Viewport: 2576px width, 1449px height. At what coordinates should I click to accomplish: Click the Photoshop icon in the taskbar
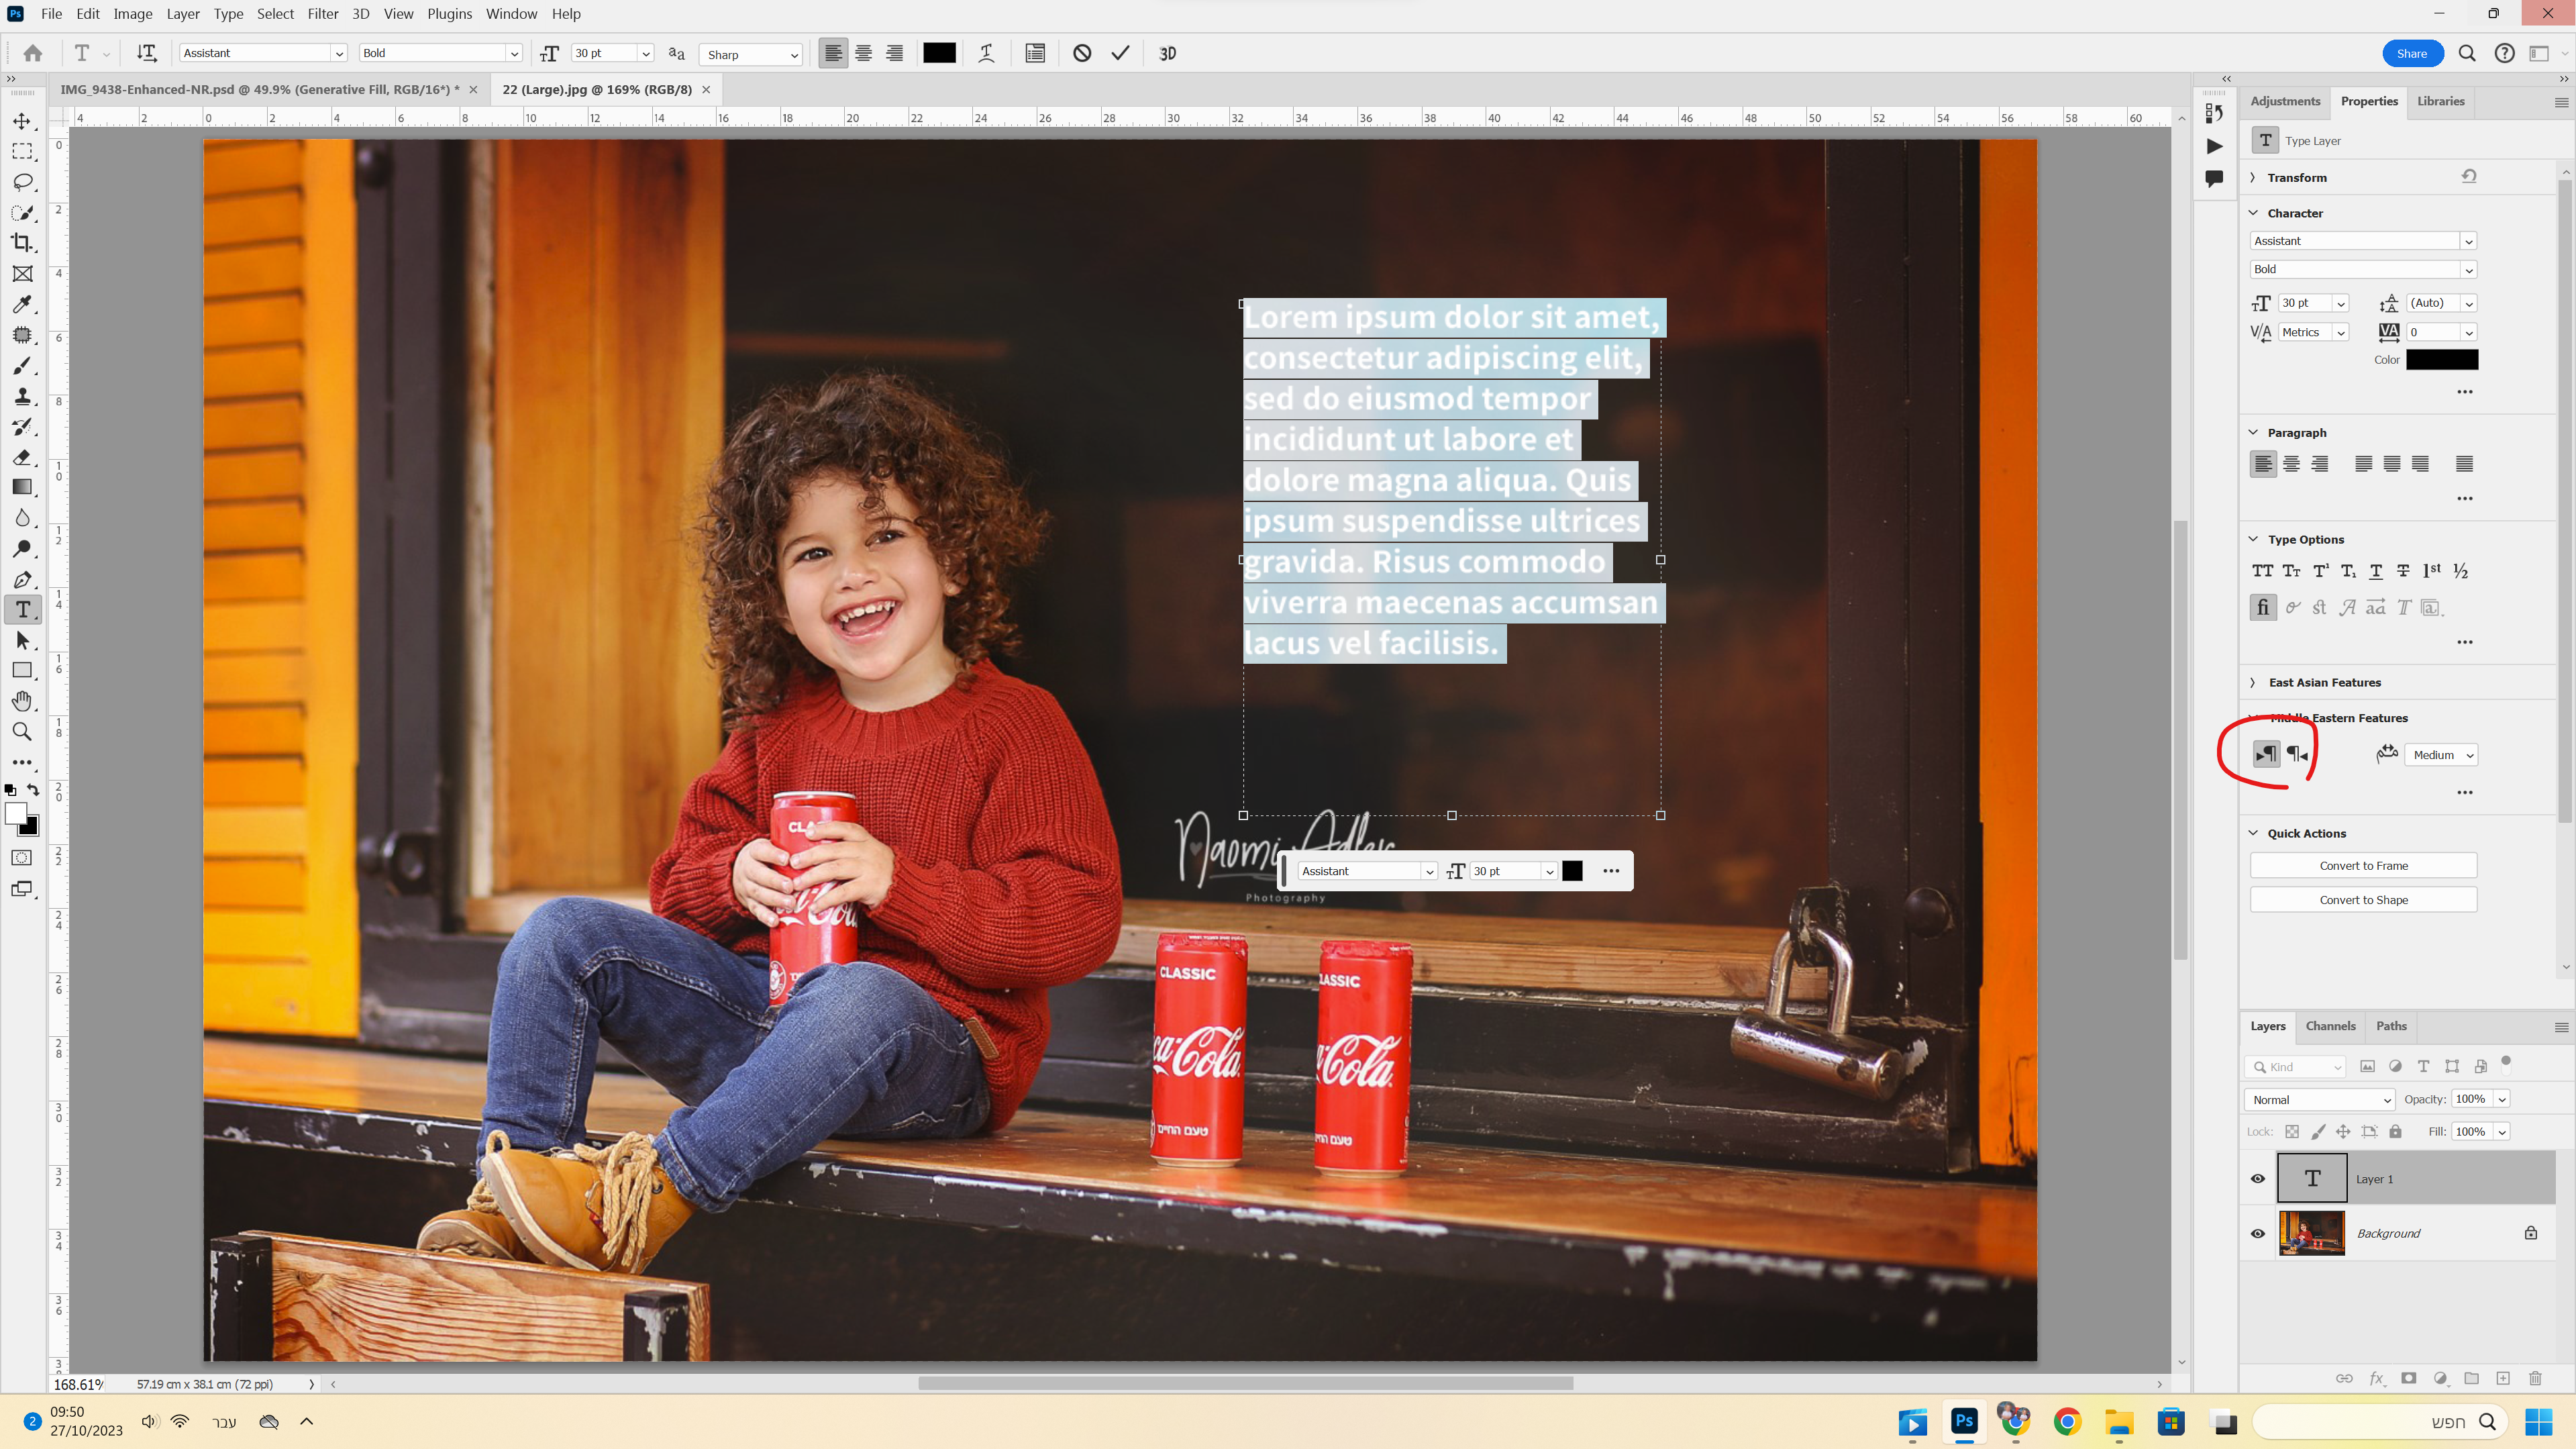click(x=1964, y=1421)
